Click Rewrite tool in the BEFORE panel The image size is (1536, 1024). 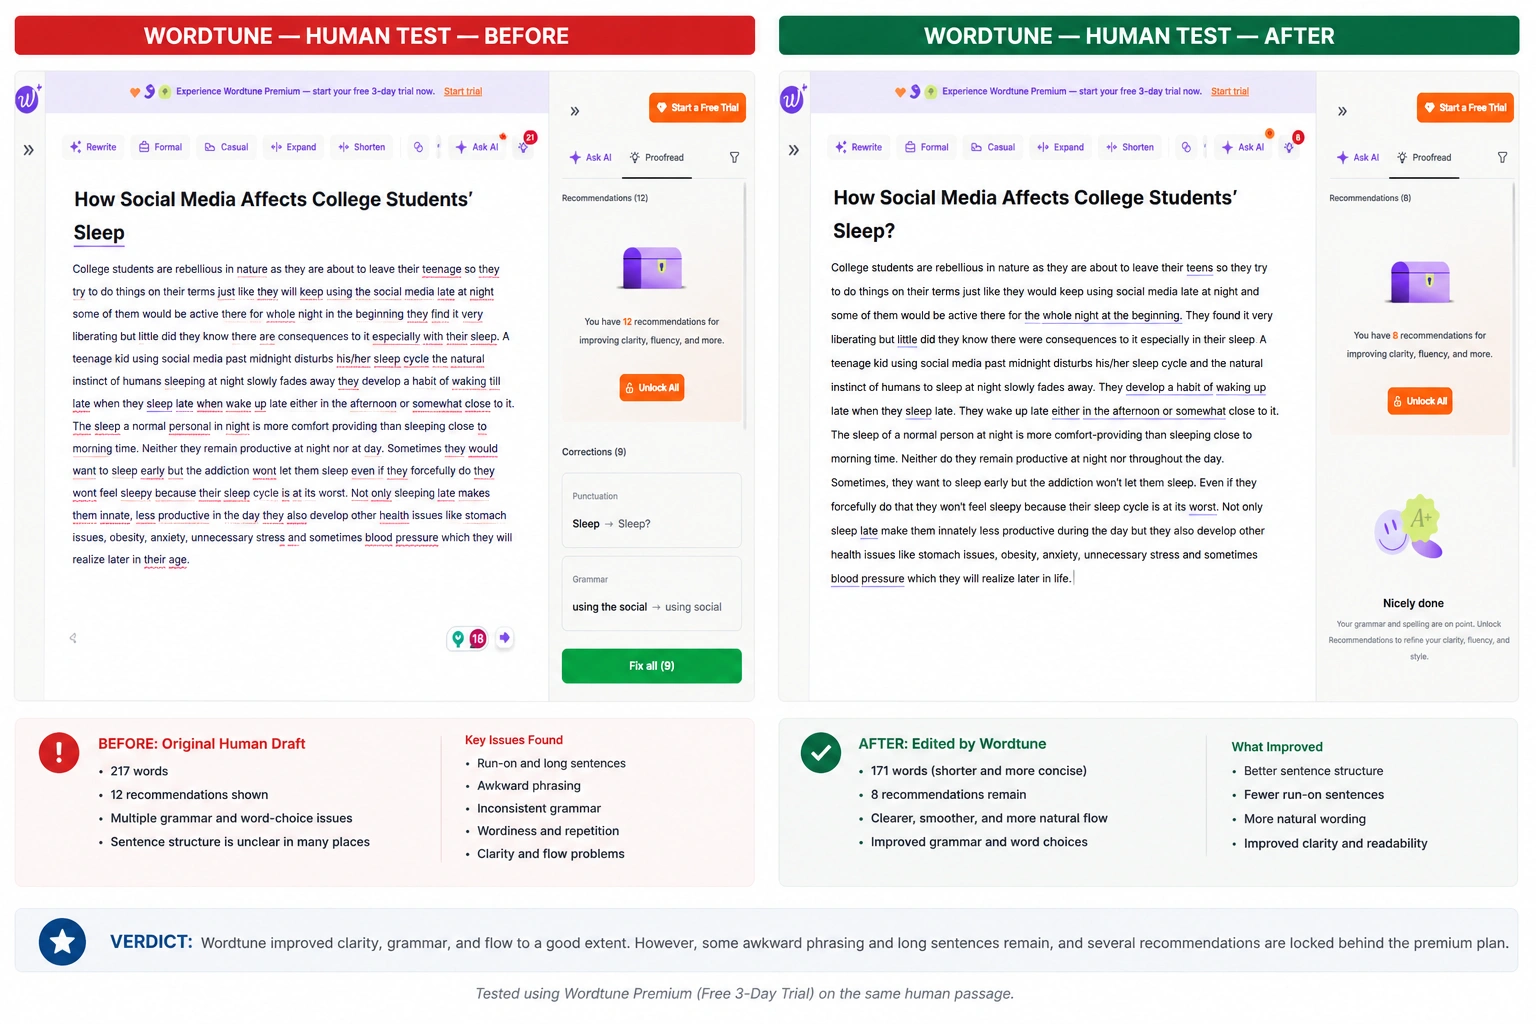pos(93,147)
